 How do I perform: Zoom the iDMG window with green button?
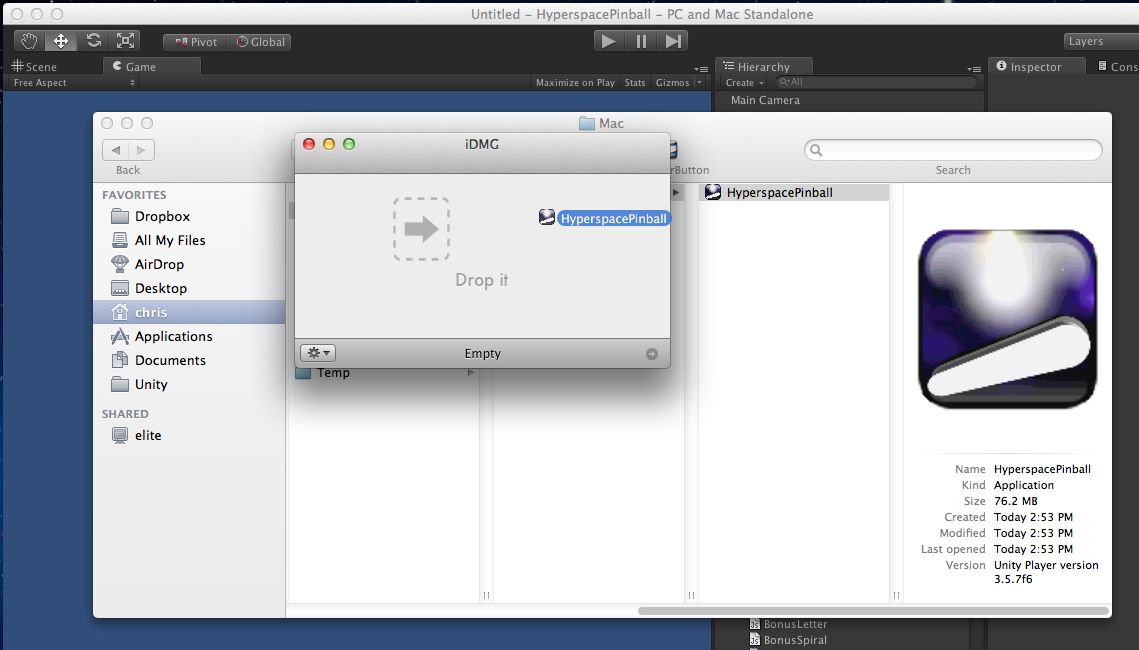tap(349, 144)
